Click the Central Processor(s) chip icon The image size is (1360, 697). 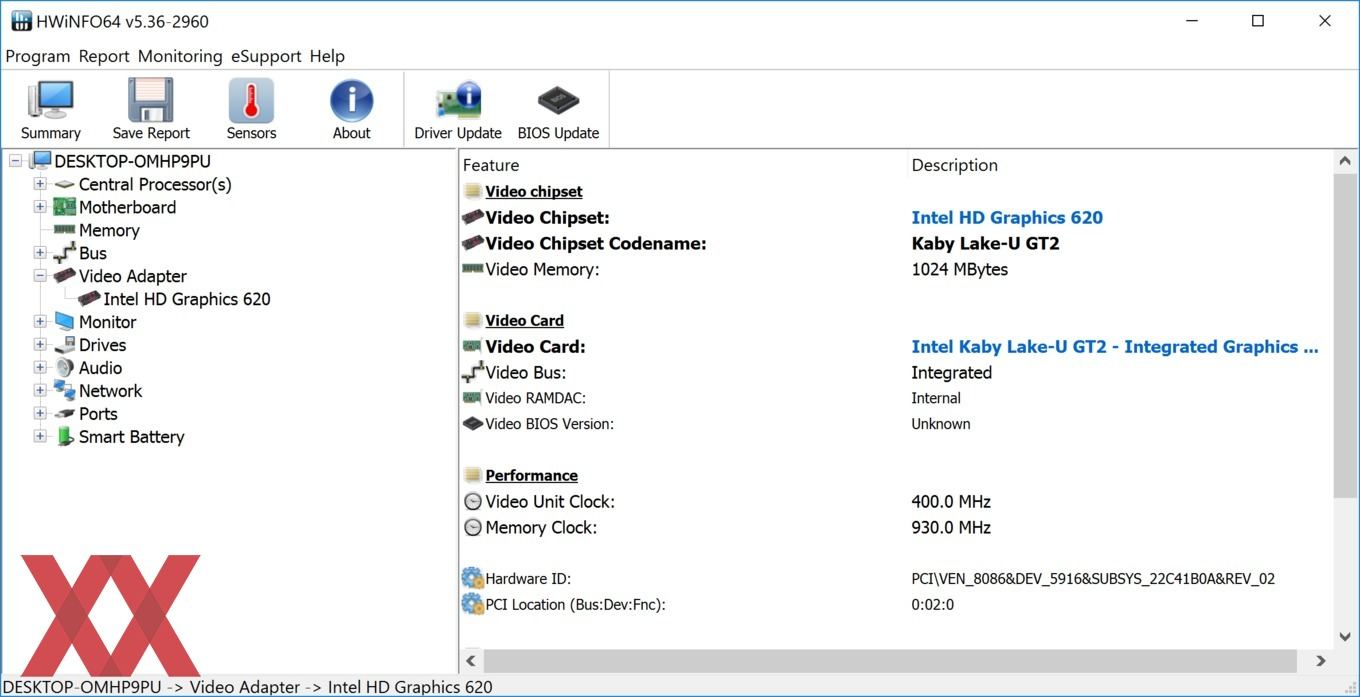tap(64, 185)
